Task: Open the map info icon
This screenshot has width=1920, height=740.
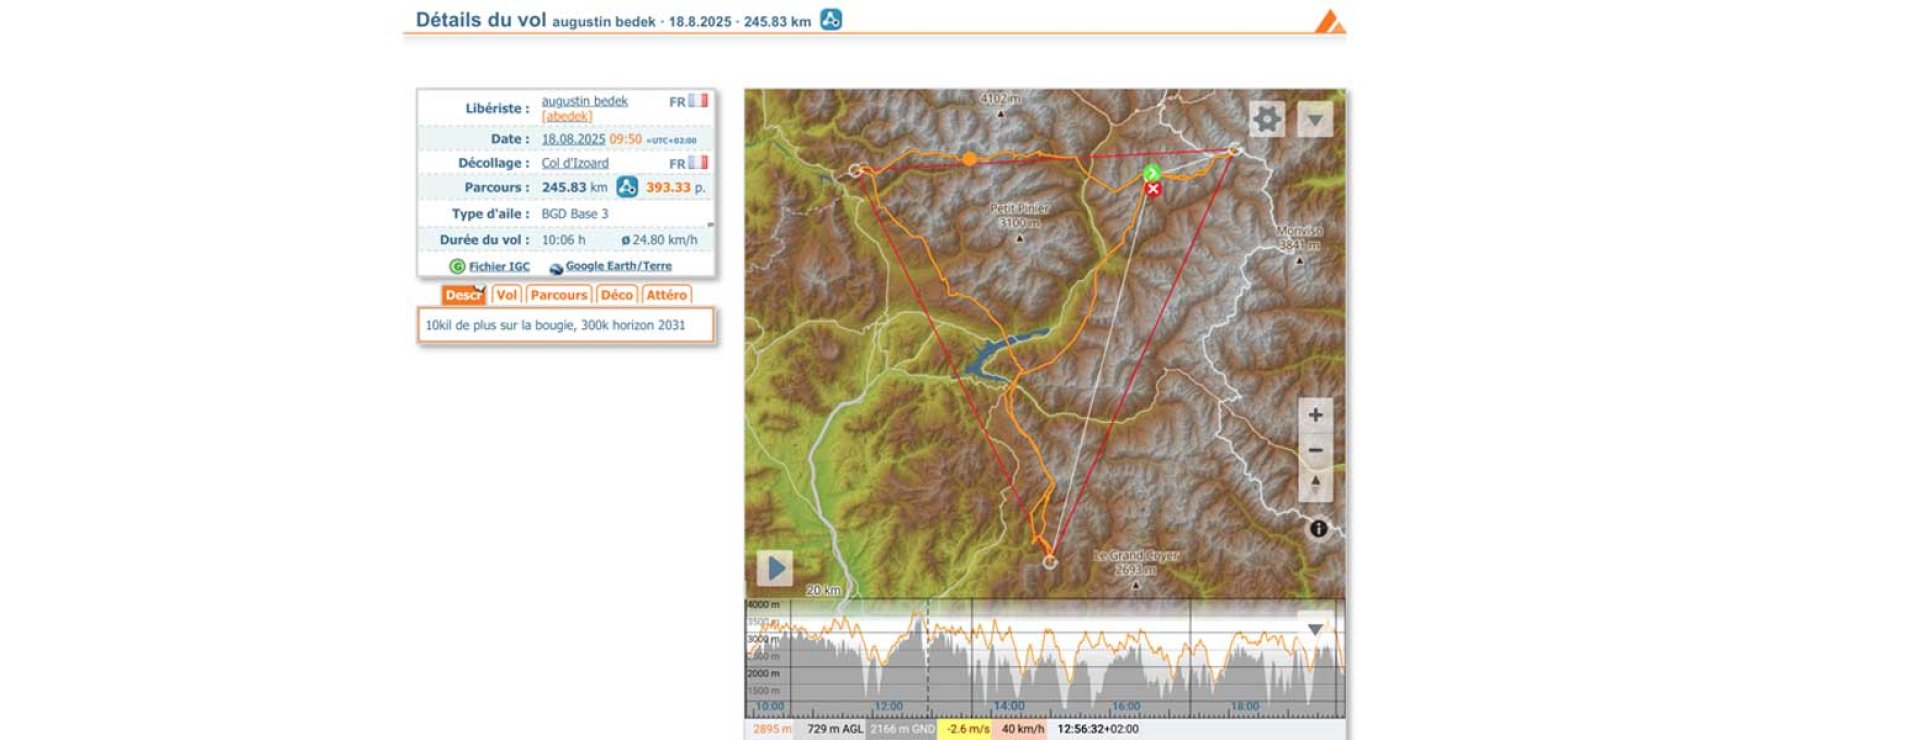Action: point(1318,529)
